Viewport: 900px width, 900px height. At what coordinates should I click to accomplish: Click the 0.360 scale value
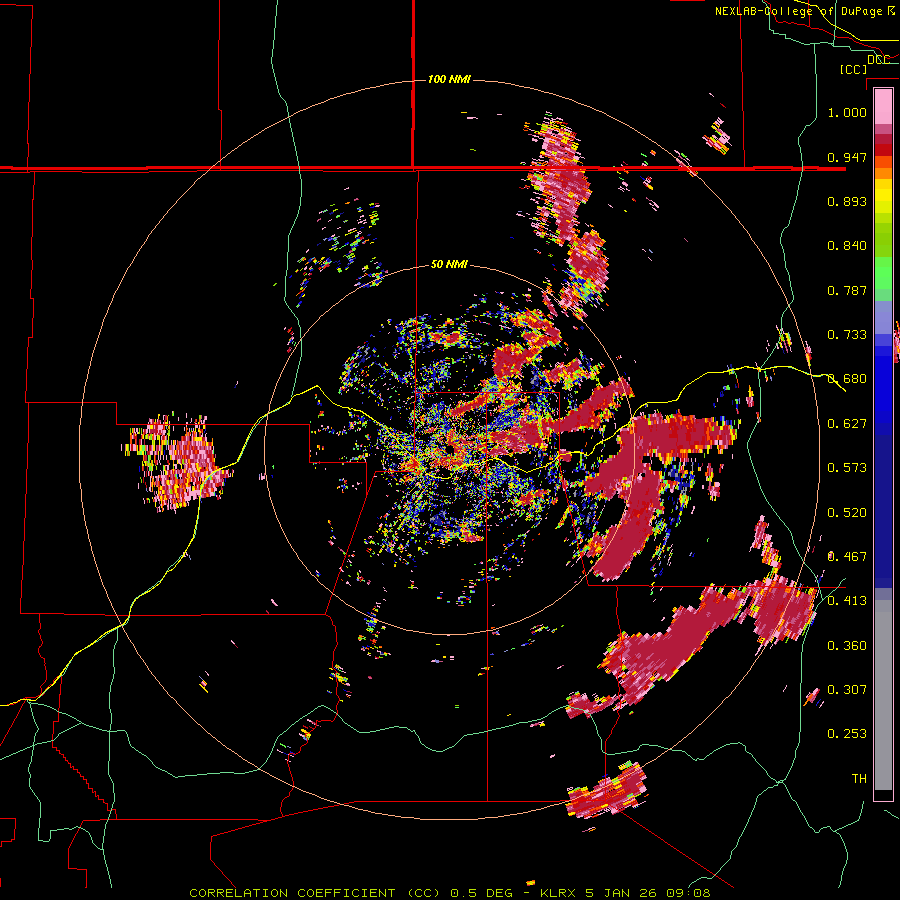[x=847, y=646]
